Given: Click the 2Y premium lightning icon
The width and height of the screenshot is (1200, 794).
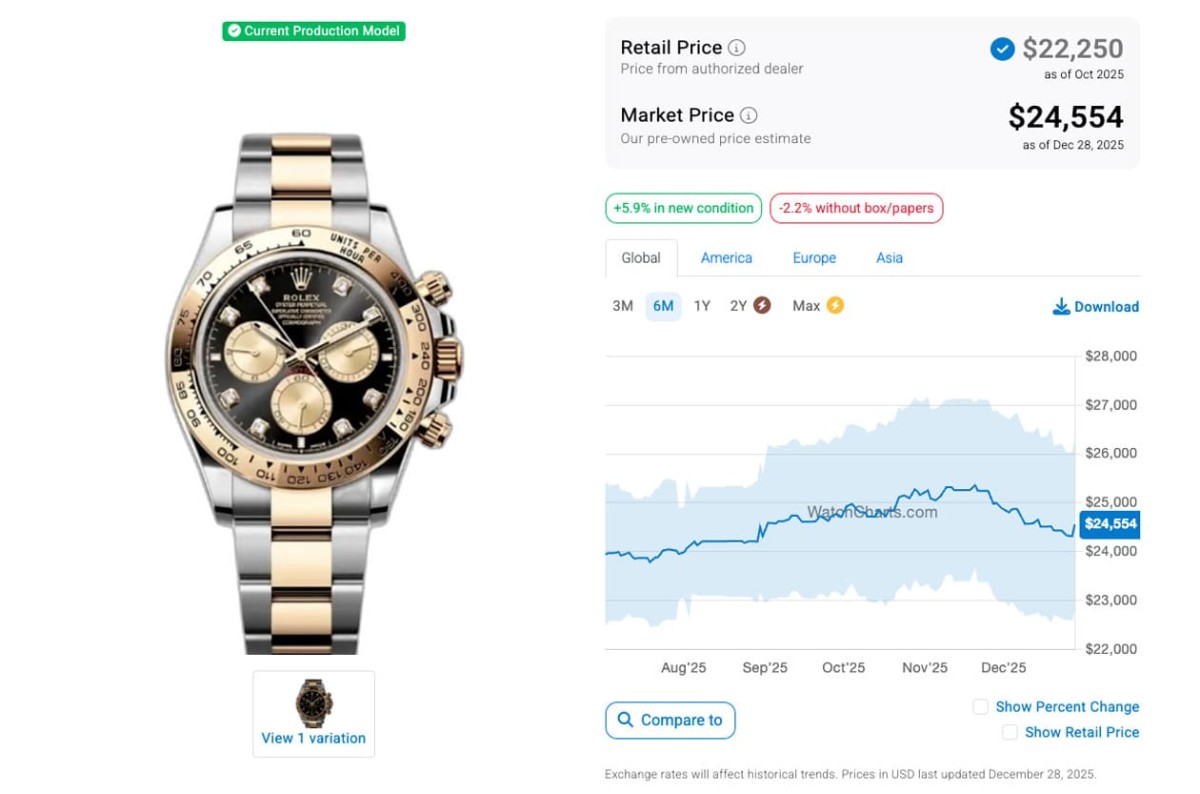Looking at the screenshot, I should [x=762, y=306].
